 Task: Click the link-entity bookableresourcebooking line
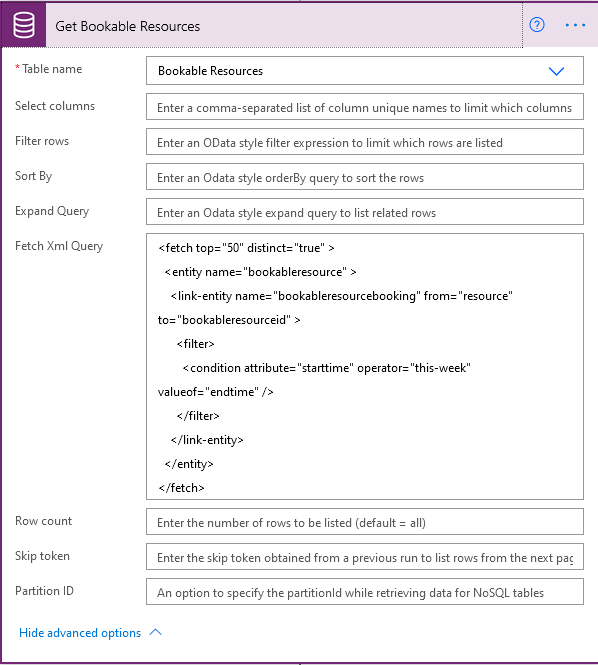tap(341, 296)
